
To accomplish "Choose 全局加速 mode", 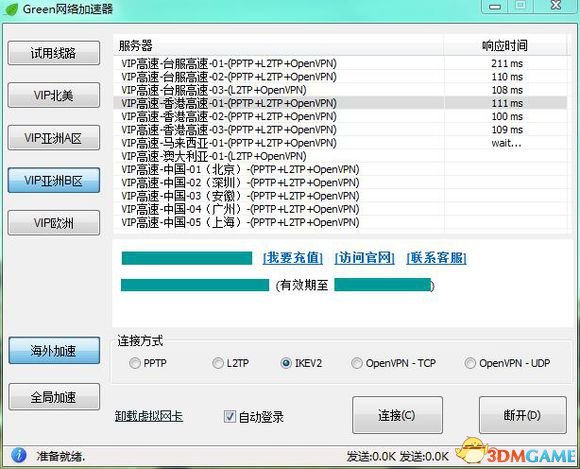I will pyautogui.click(x=54, y=397).
